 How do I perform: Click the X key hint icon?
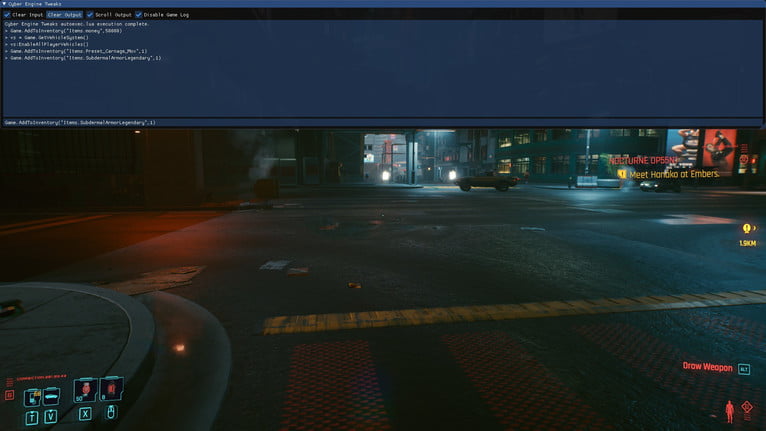point(85,414)
